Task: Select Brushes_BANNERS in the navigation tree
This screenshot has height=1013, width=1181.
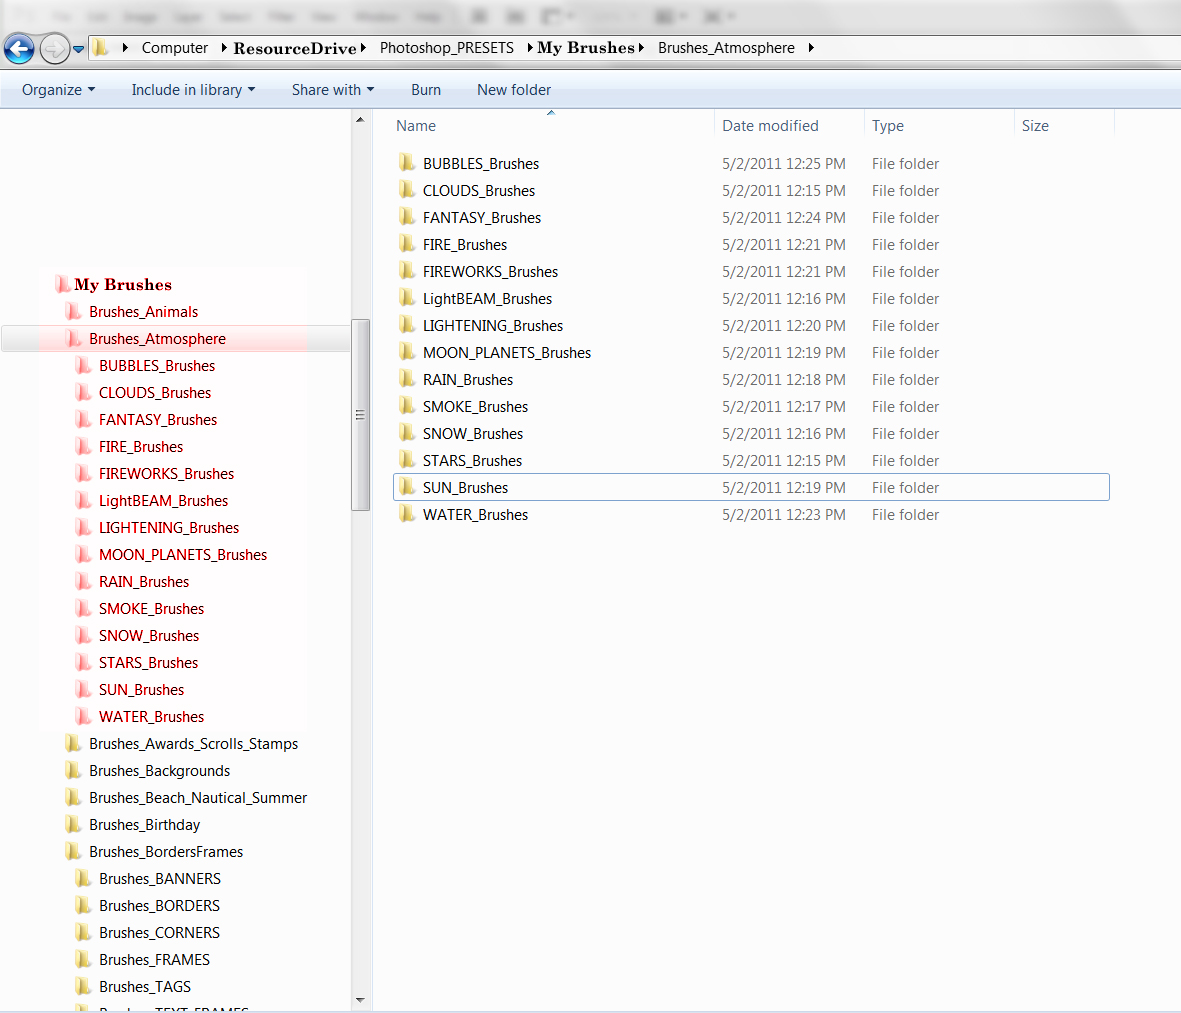Action: click(x=160, y=879)
